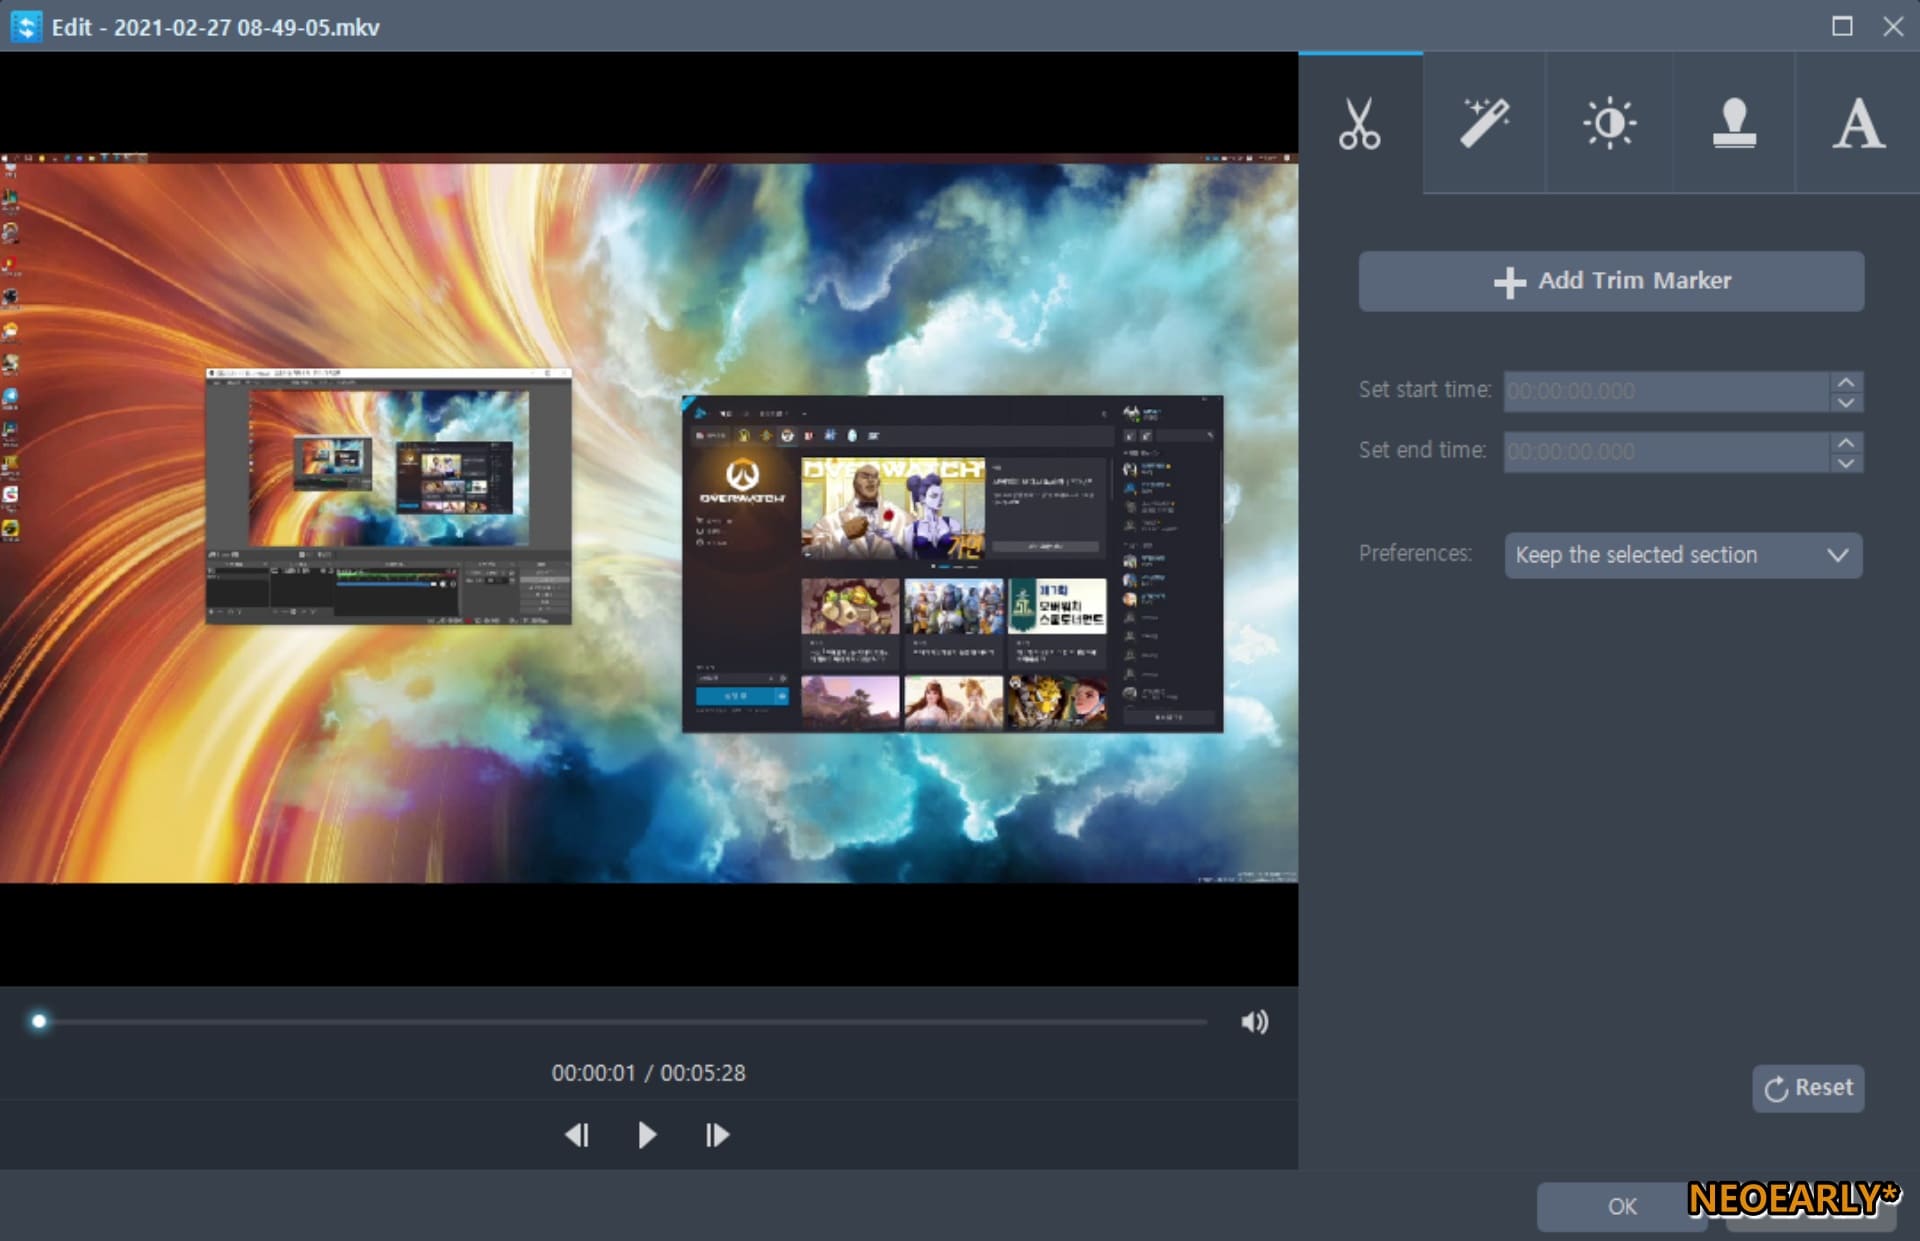Click the playback seek bar handle
The image size is (1920, 1241).
tap(39, 1021)
